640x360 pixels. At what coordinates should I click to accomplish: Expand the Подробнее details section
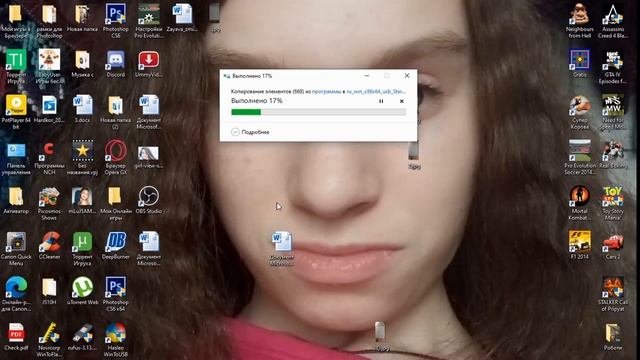(250, 132)
